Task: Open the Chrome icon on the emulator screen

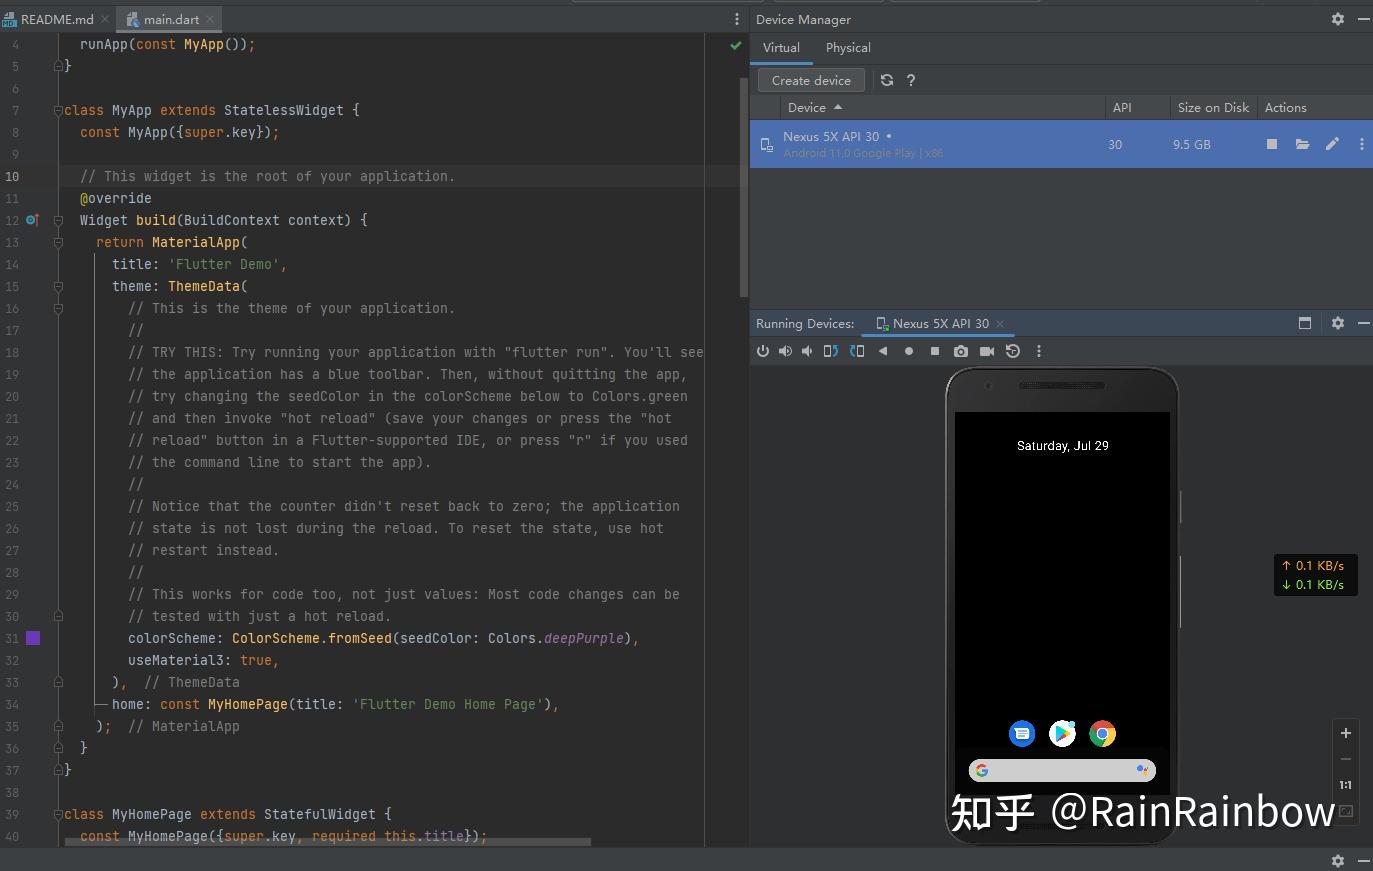Action: [x=1103, y=733]
